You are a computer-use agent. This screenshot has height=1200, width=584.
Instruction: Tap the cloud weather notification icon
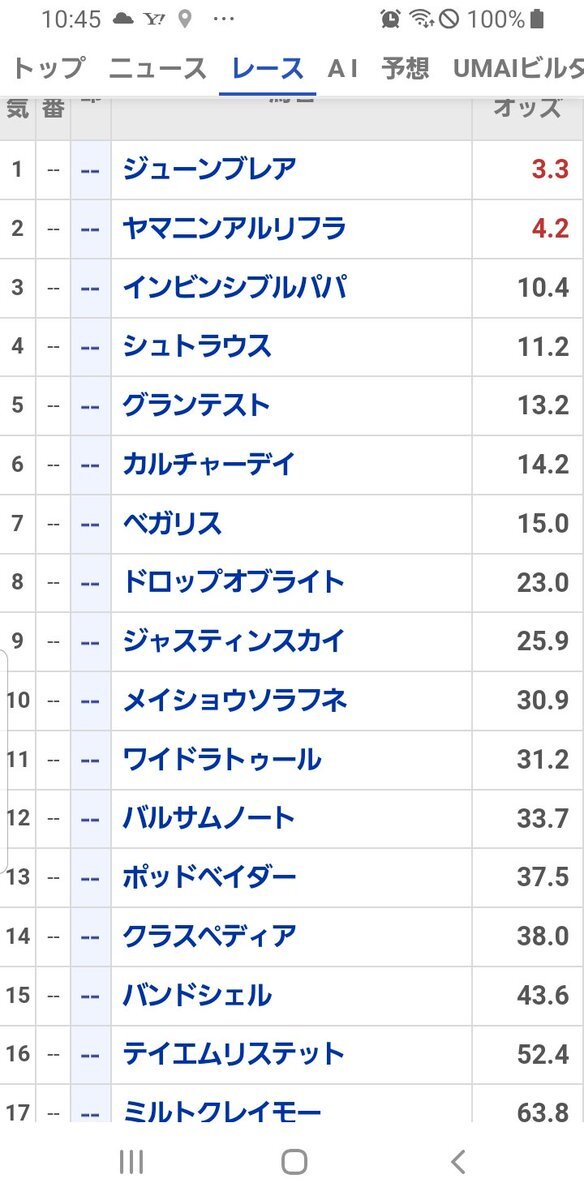click(123, 19)
